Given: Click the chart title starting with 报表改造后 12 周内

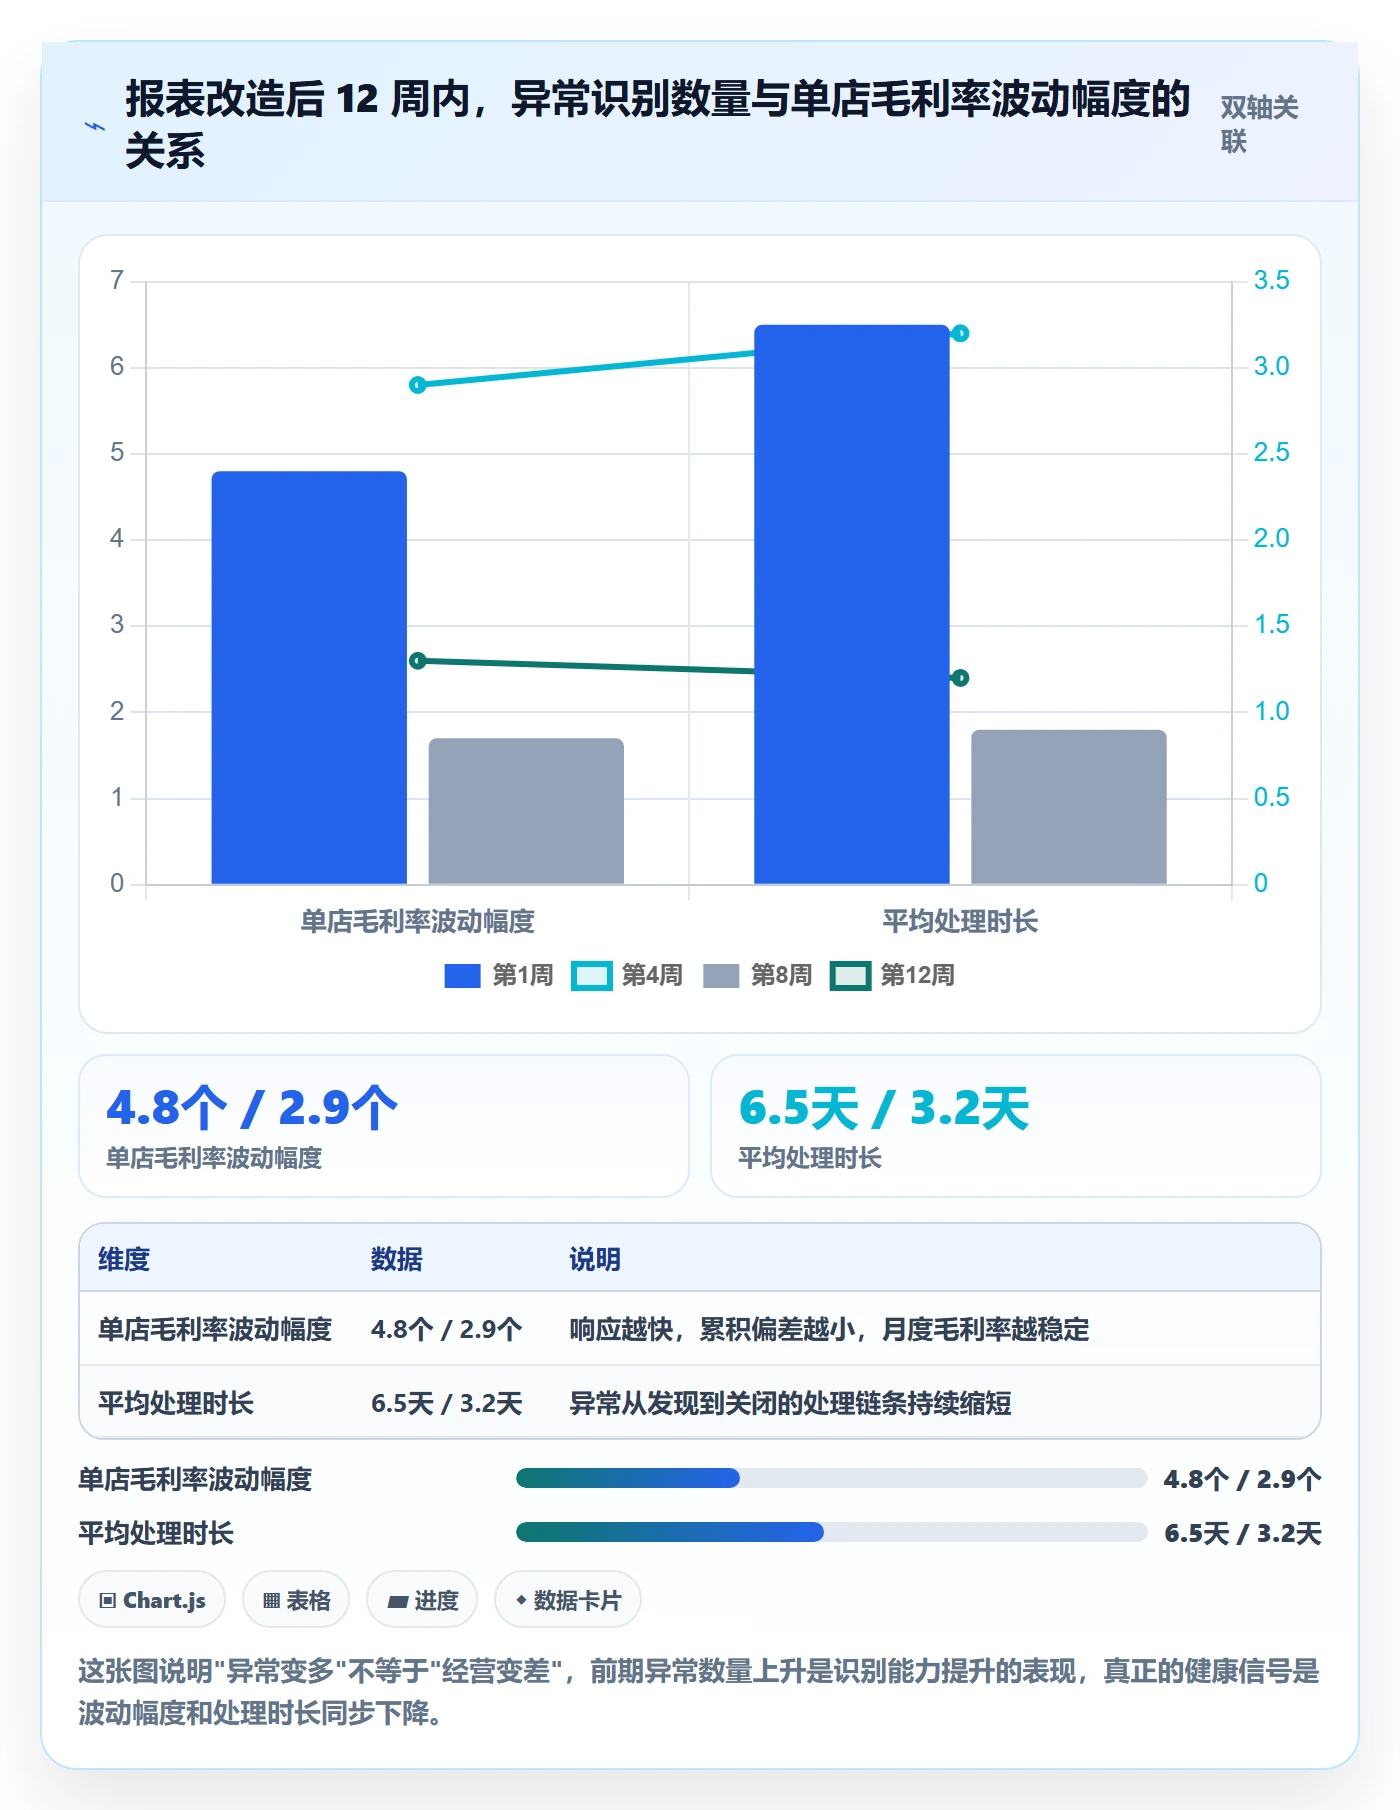Looking at the screenshot, I should point(658,125).
